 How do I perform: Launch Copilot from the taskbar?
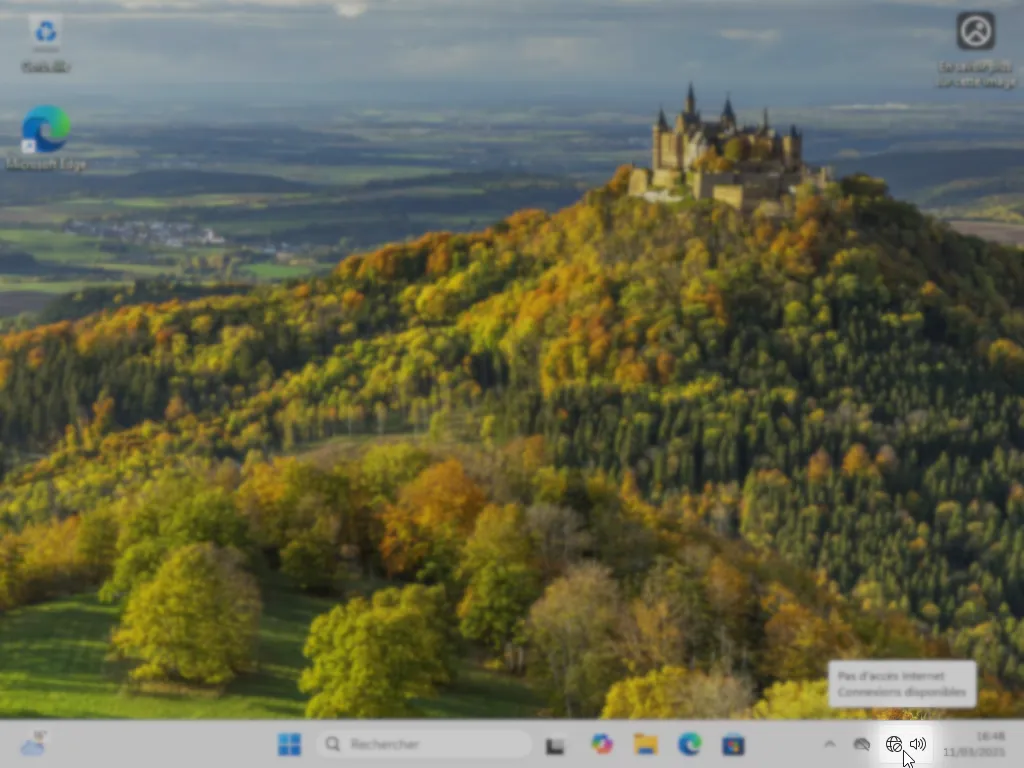pos(602,744)
